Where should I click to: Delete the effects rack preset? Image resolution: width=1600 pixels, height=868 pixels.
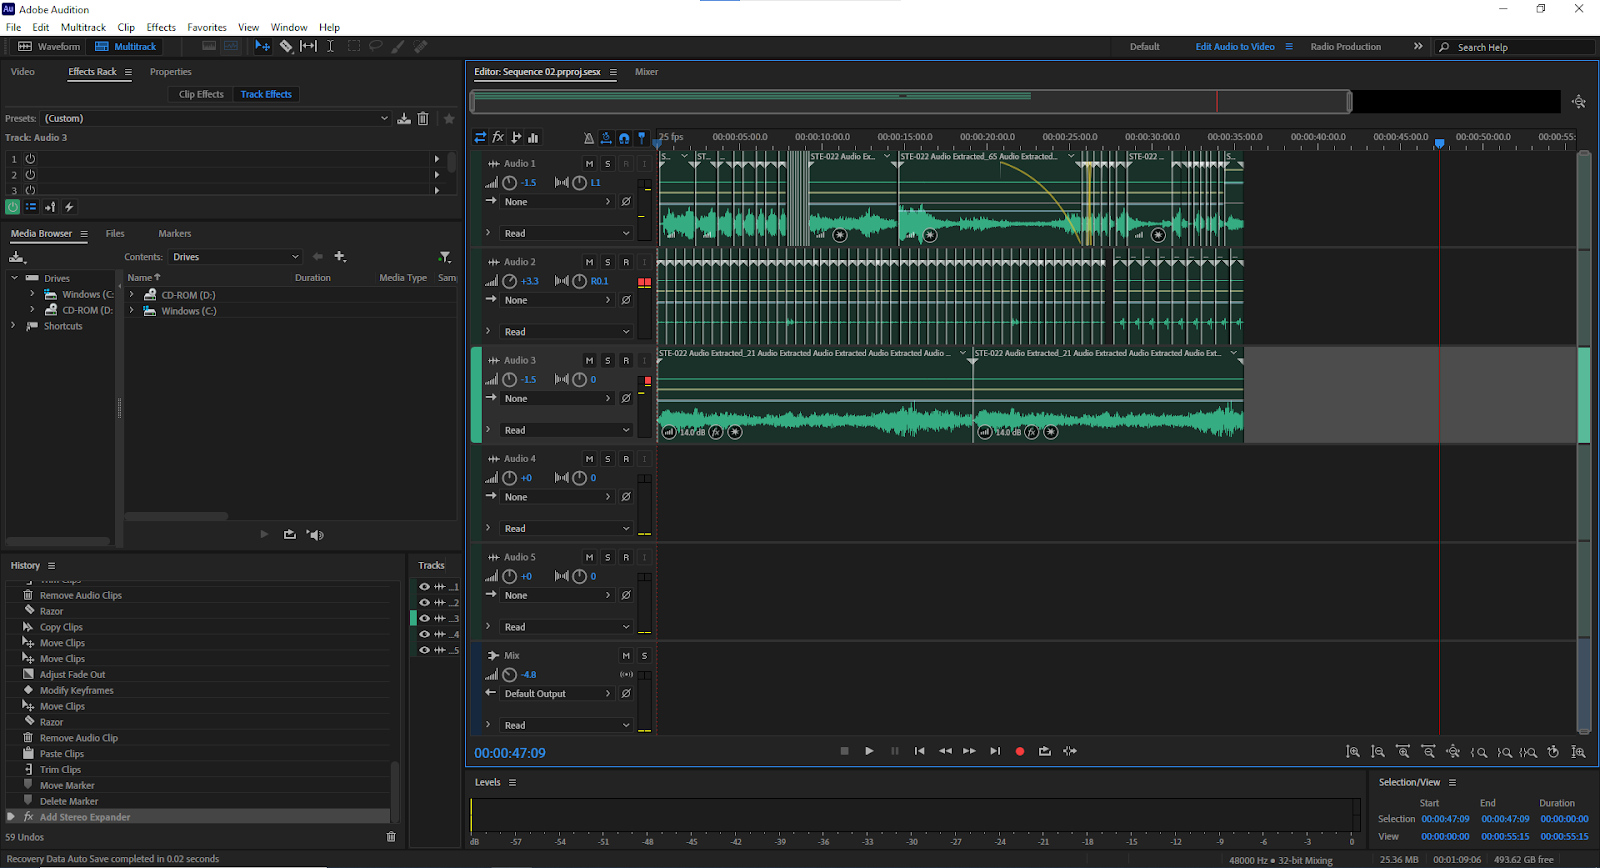423,118
